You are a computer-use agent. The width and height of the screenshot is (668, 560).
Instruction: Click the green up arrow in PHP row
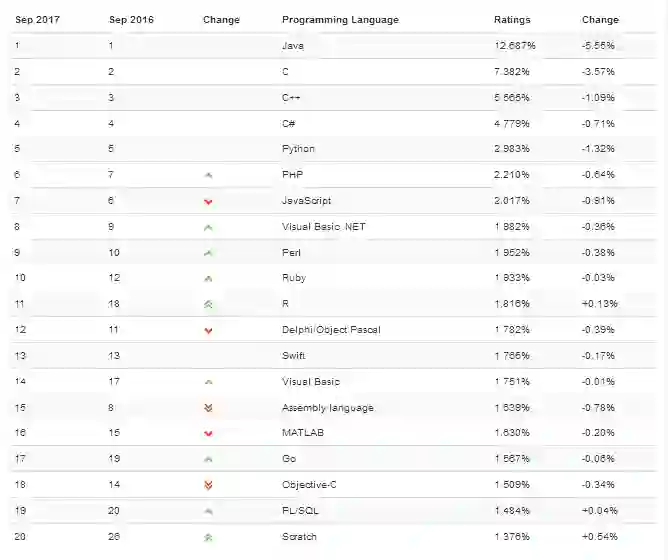(x=208, y=175)
